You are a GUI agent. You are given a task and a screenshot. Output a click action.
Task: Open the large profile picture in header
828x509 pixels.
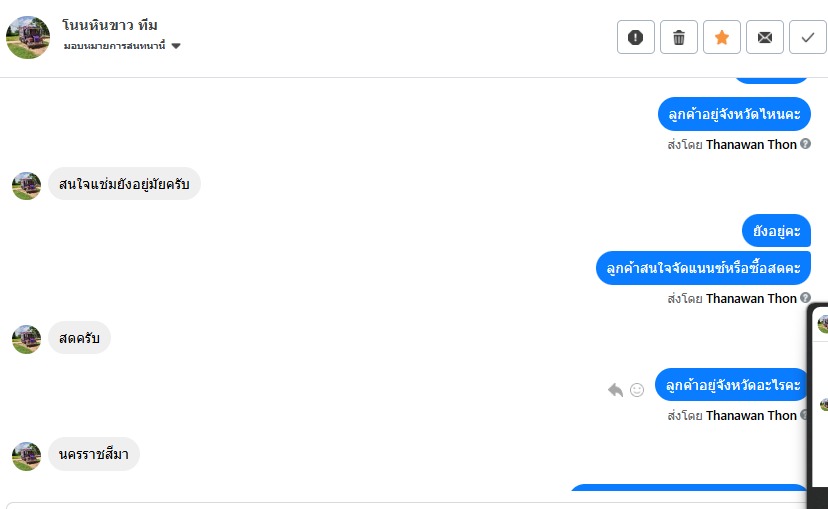click(28, 37)
